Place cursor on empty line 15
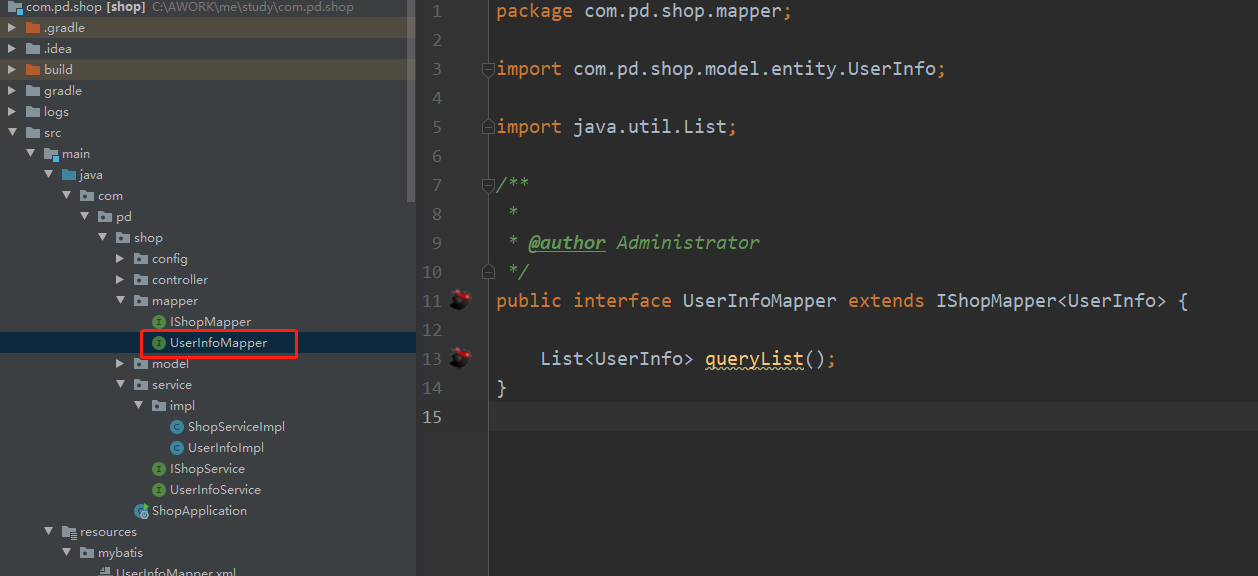 coord(873,417)
